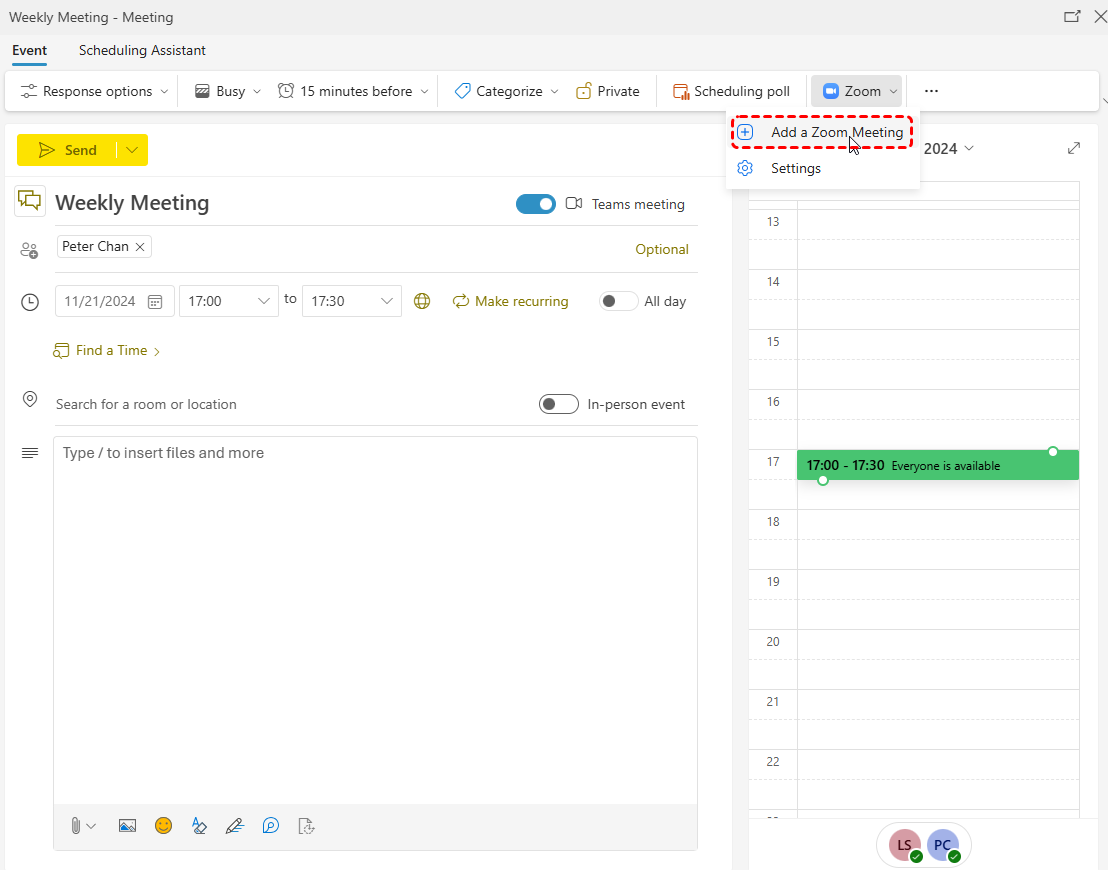This screenshot has height=870, width=1108.
Task: Click the Weekly Meeting title field
Action: coord(283,203)
